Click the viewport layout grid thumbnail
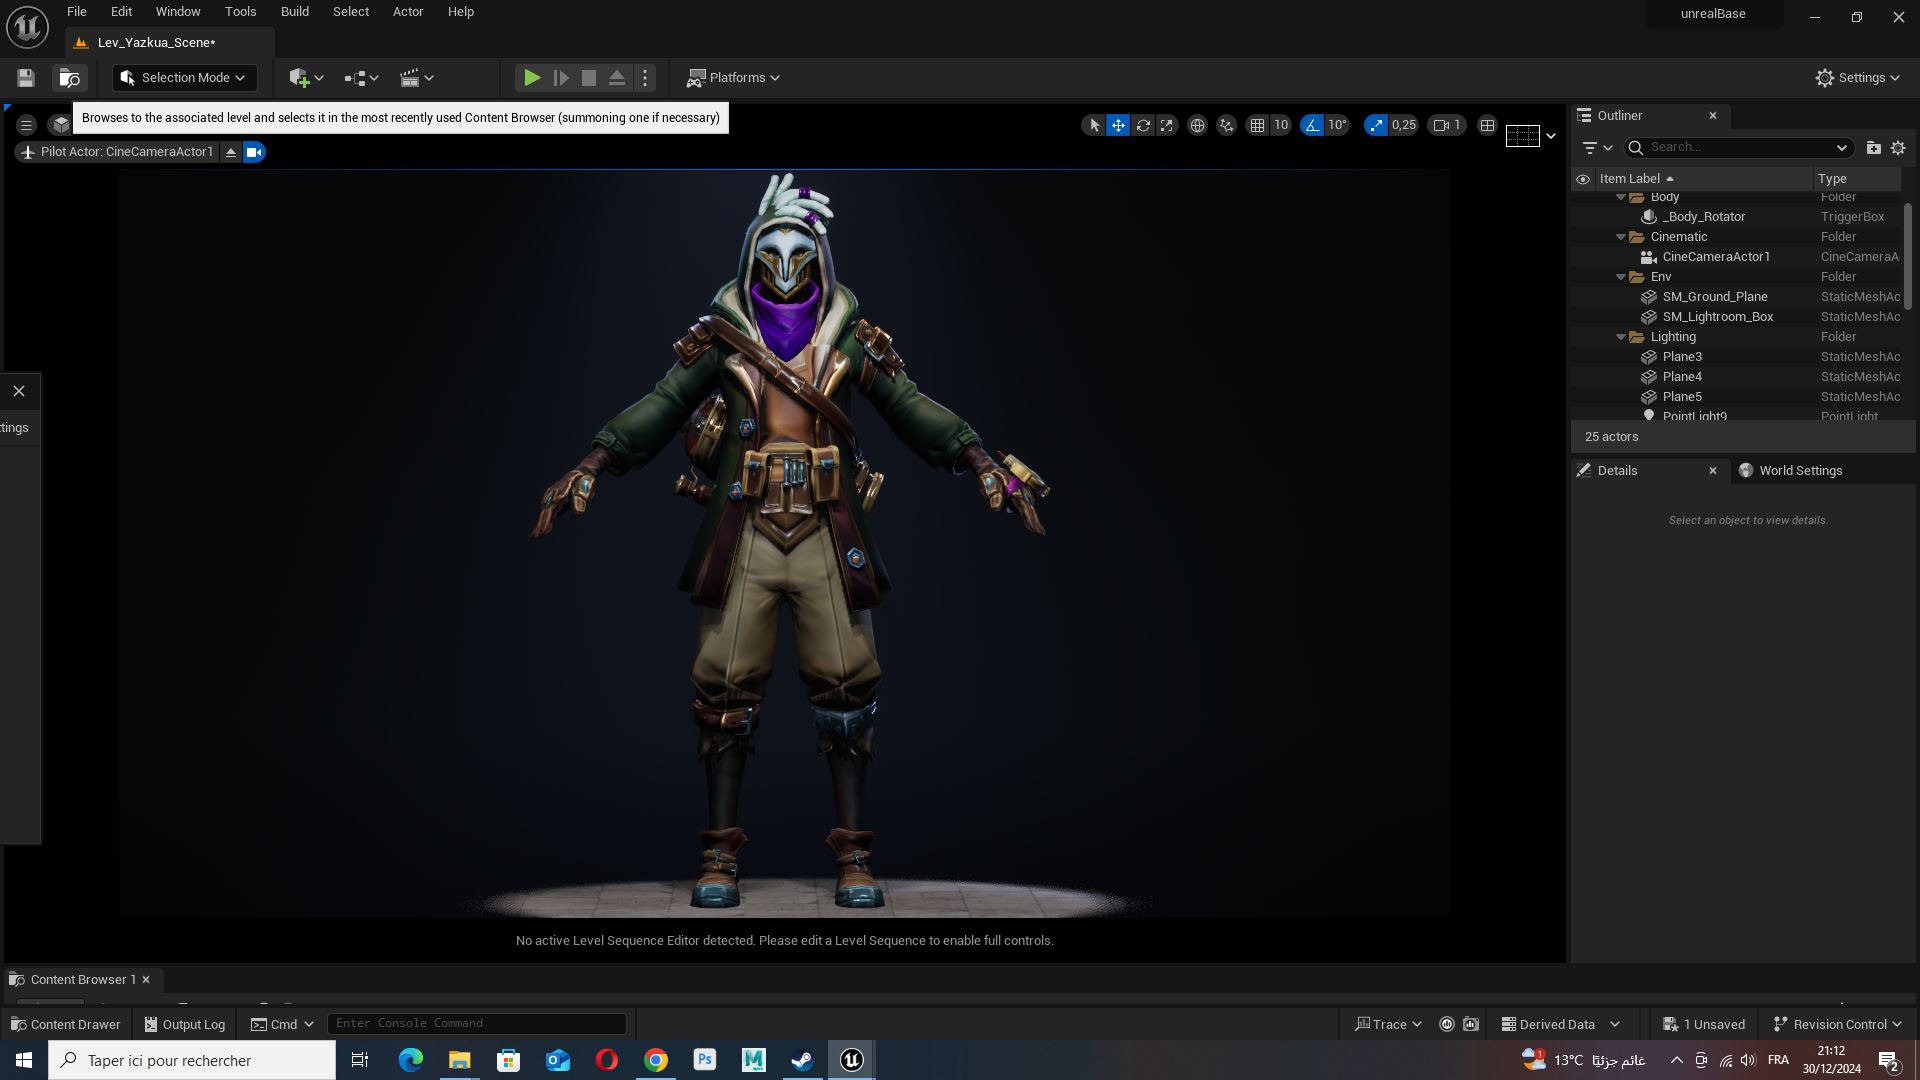This screenshot has width=1920, height=1080. (x=1522, y=136)
